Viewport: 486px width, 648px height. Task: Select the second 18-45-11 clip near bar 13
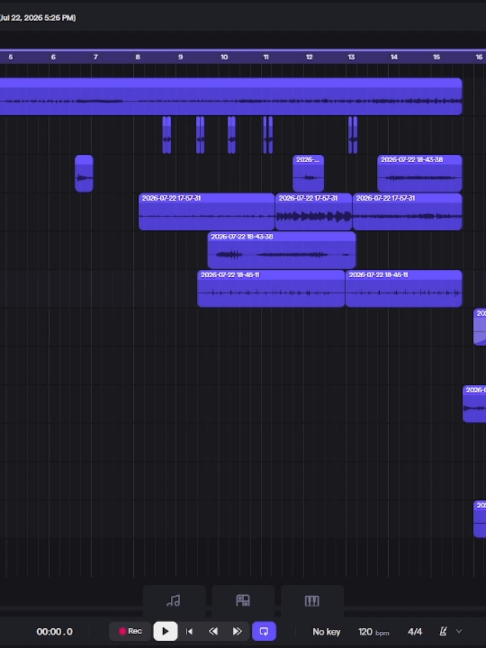pyautogui.click(x=404, y=288)
